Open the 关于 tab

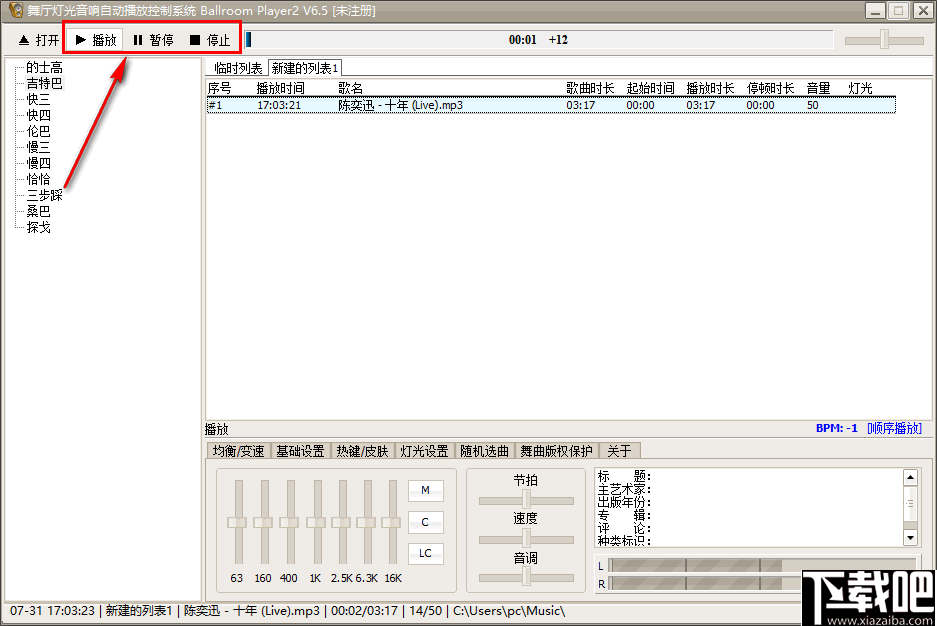click(x=619, y=451)
